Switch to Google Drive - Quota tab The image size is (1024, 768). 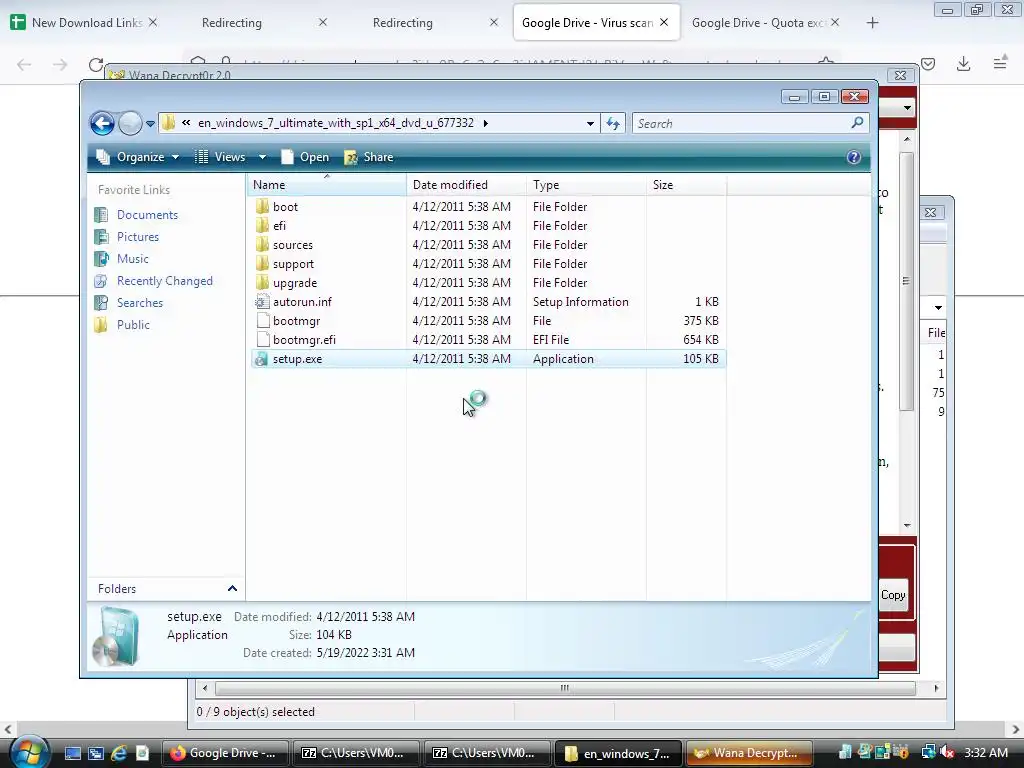click(x=765, y=22)
